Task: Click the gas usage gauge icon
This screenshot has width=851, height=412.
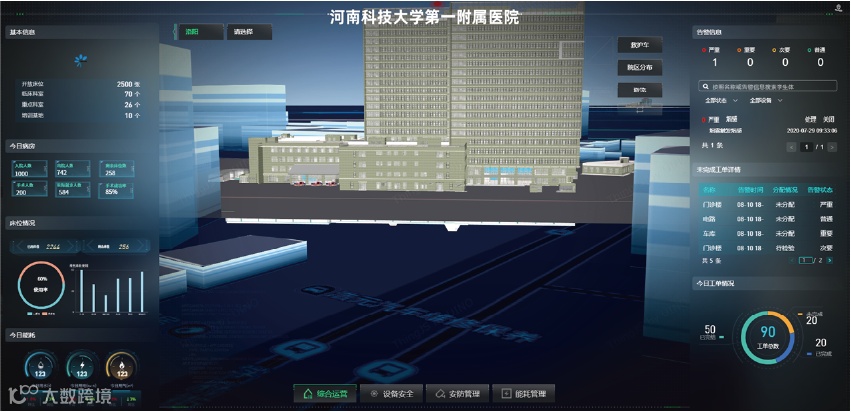Action: pyautogui.click(x=122, y=366)
